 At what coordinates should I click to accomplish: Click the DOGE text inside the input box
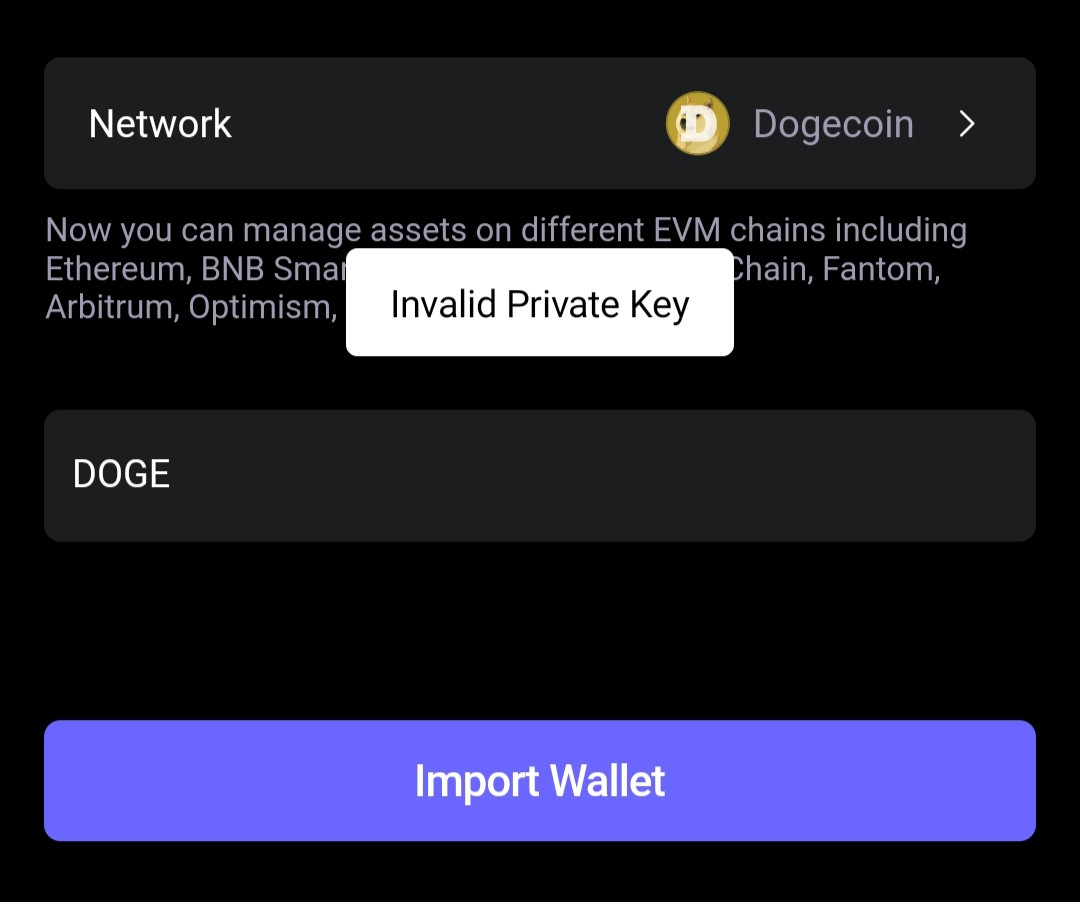(121, 474)
